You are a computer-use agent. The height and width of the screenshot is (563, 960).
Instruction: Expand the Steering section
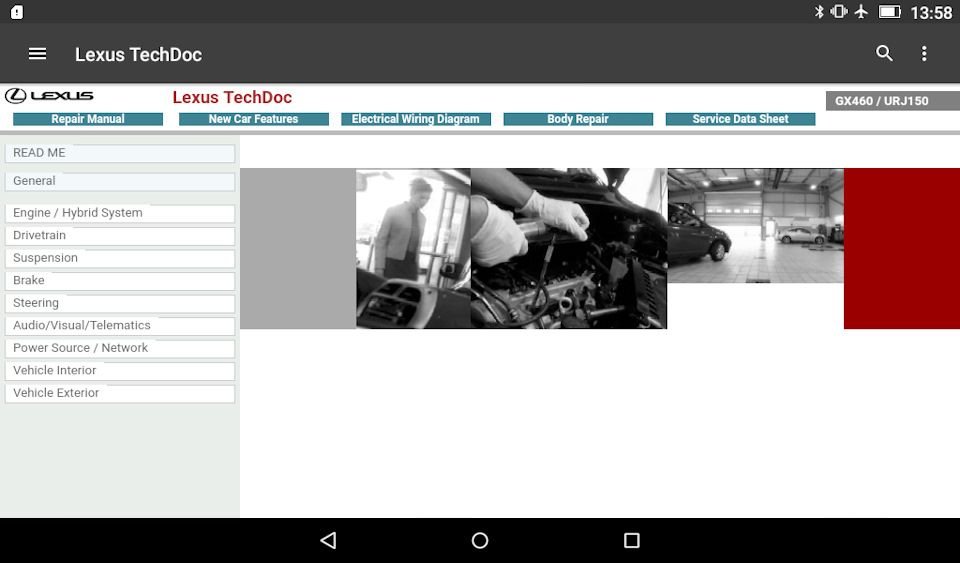pos(120,303)
